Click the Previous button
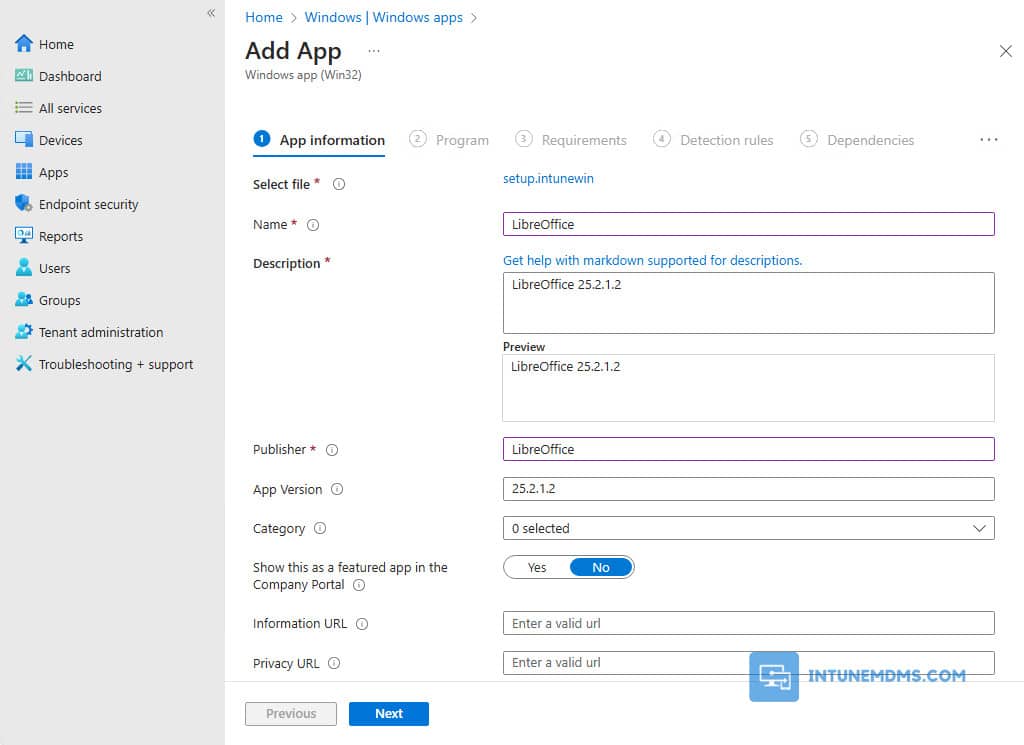Image resolution: width=1024 pixels, height=745 pixels. click(x=291, y=714)
